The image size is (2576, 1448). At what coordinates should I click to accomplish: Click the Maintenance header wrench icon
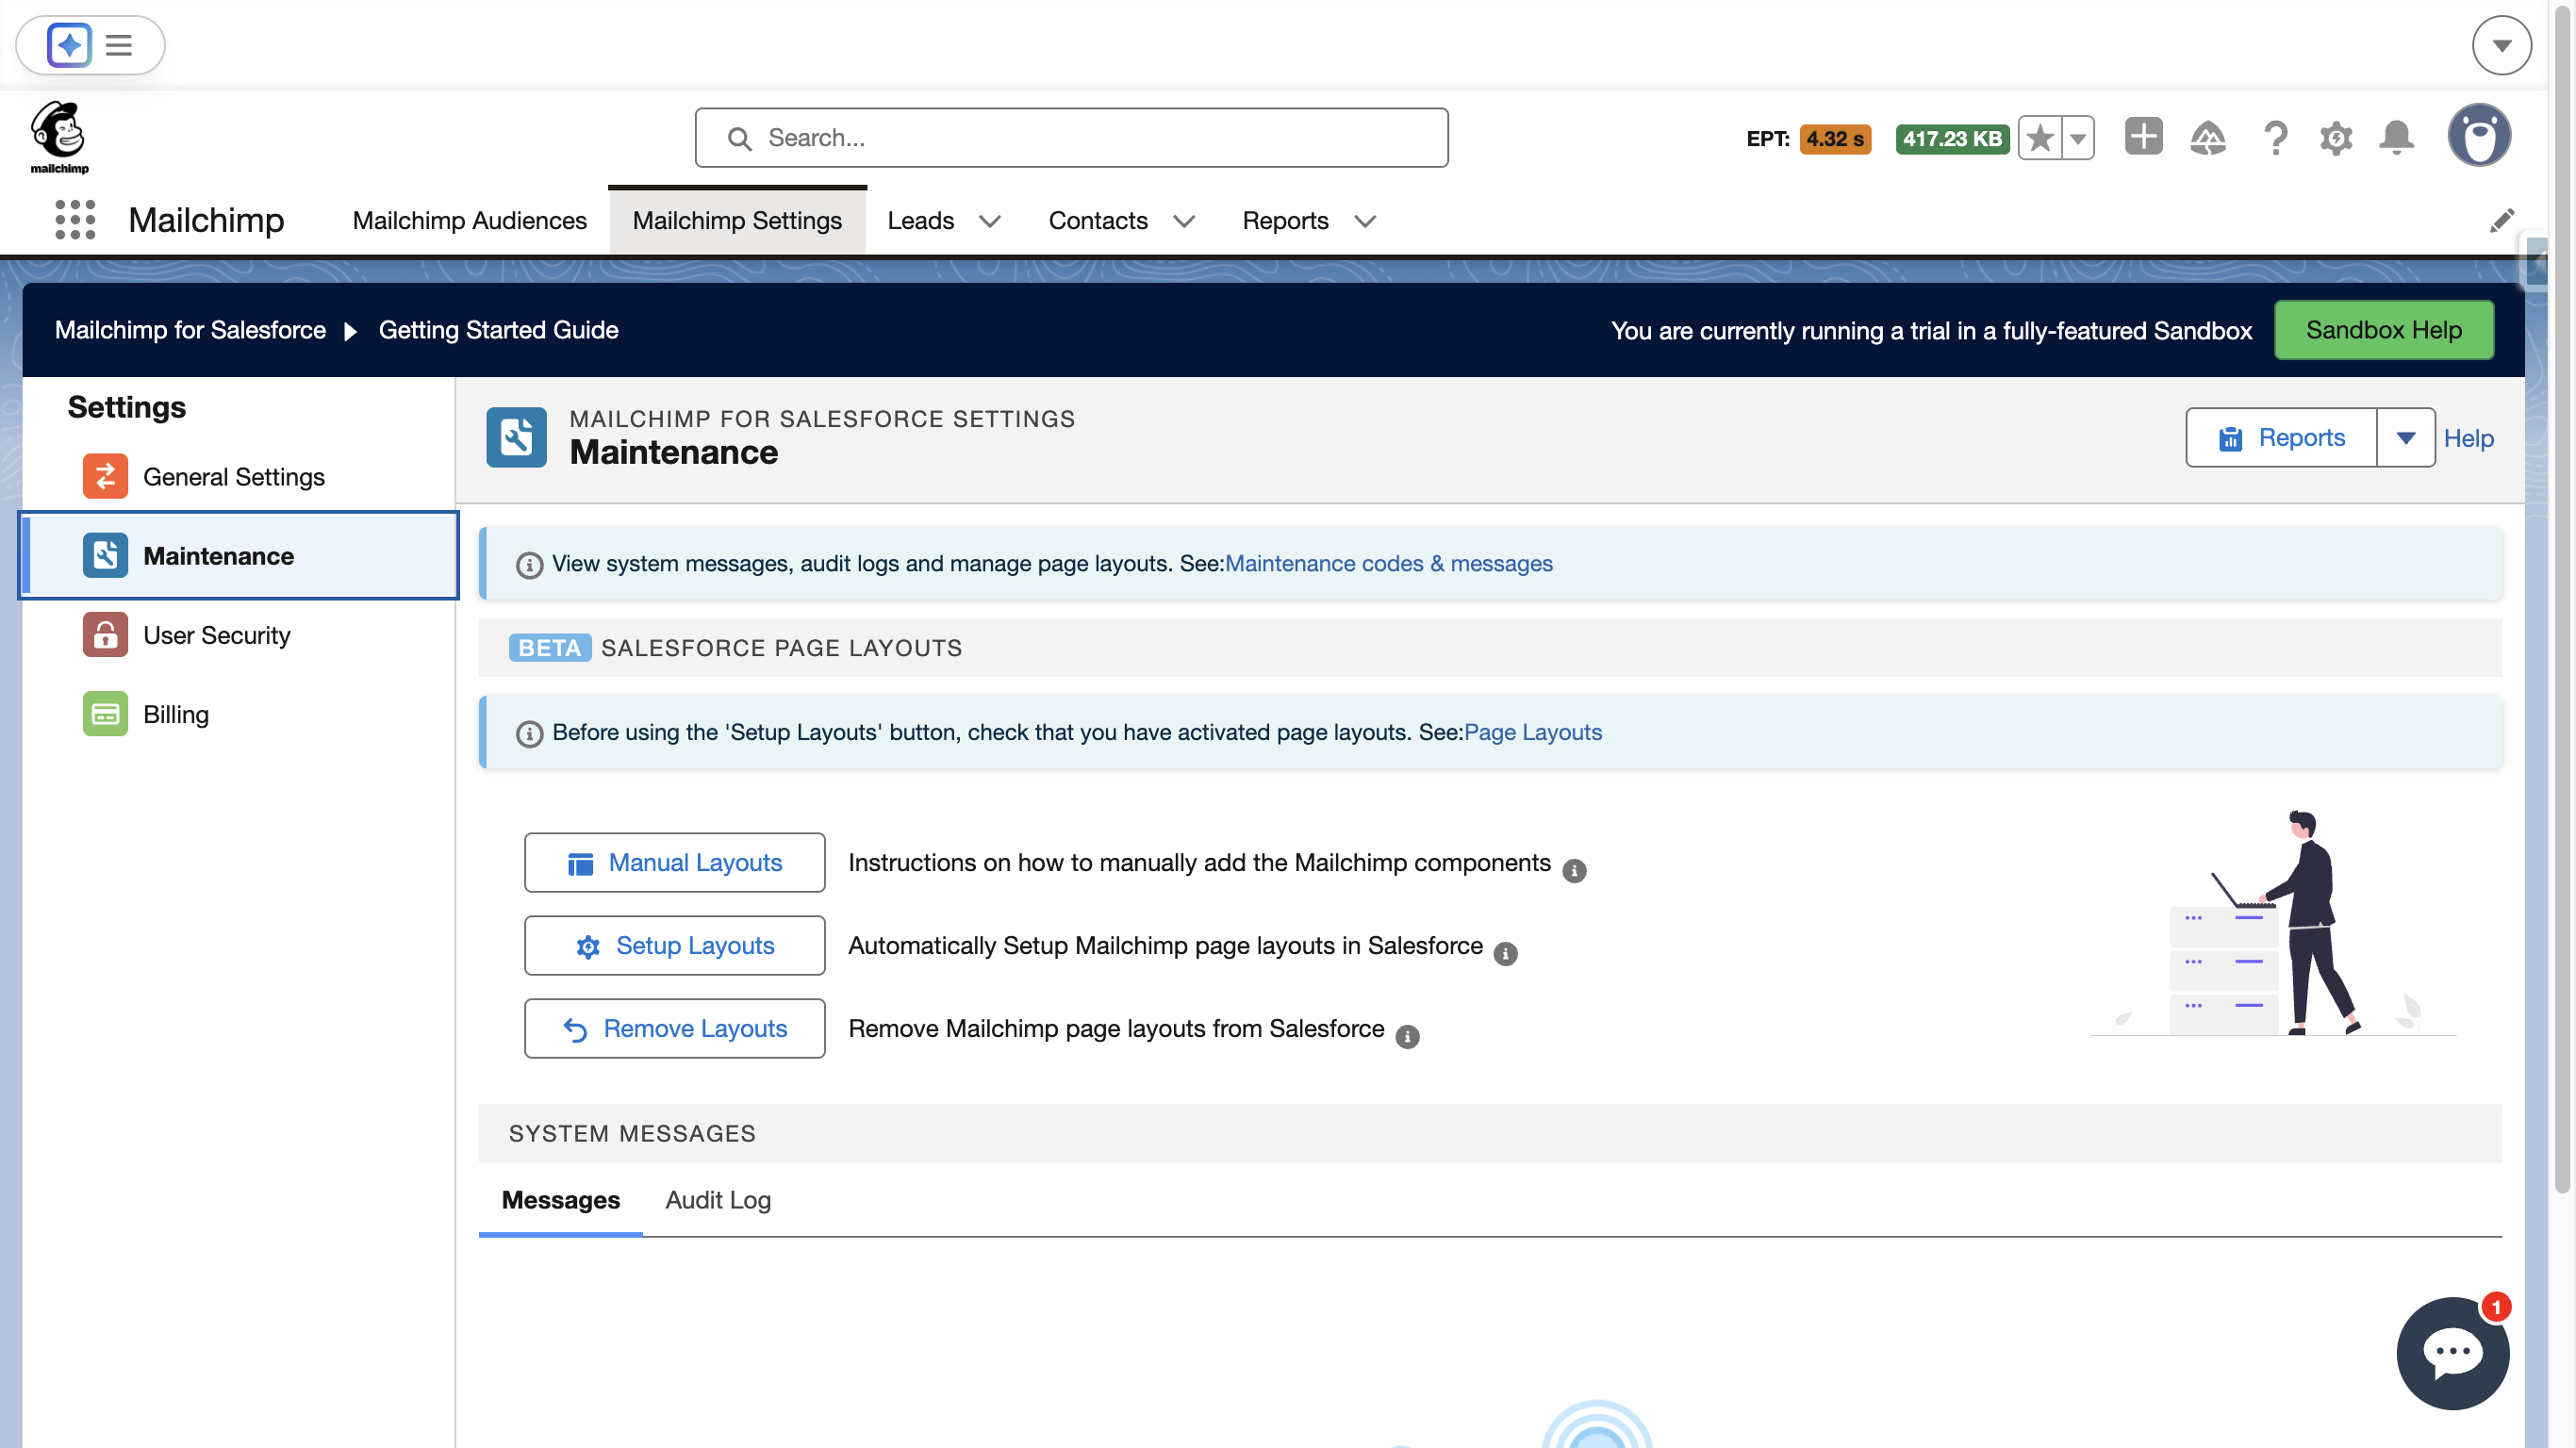(516, 437)
